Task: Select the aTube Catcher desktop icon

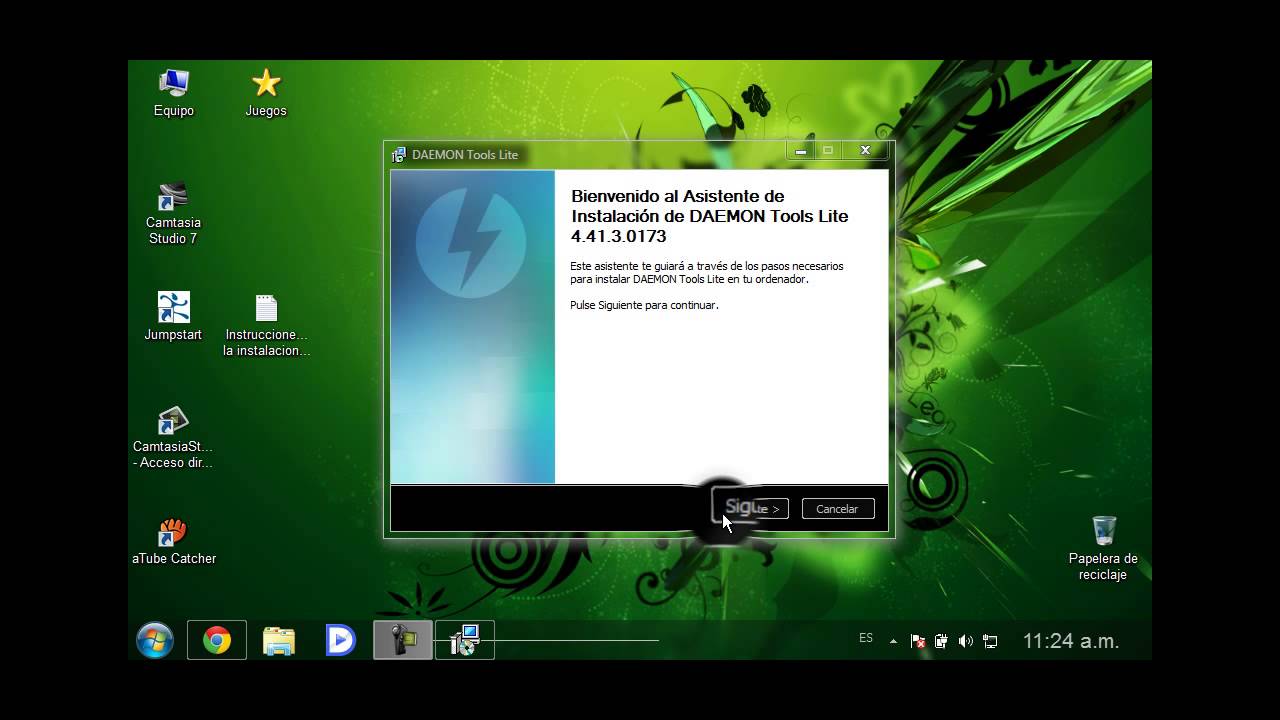Action: (174, 541)
